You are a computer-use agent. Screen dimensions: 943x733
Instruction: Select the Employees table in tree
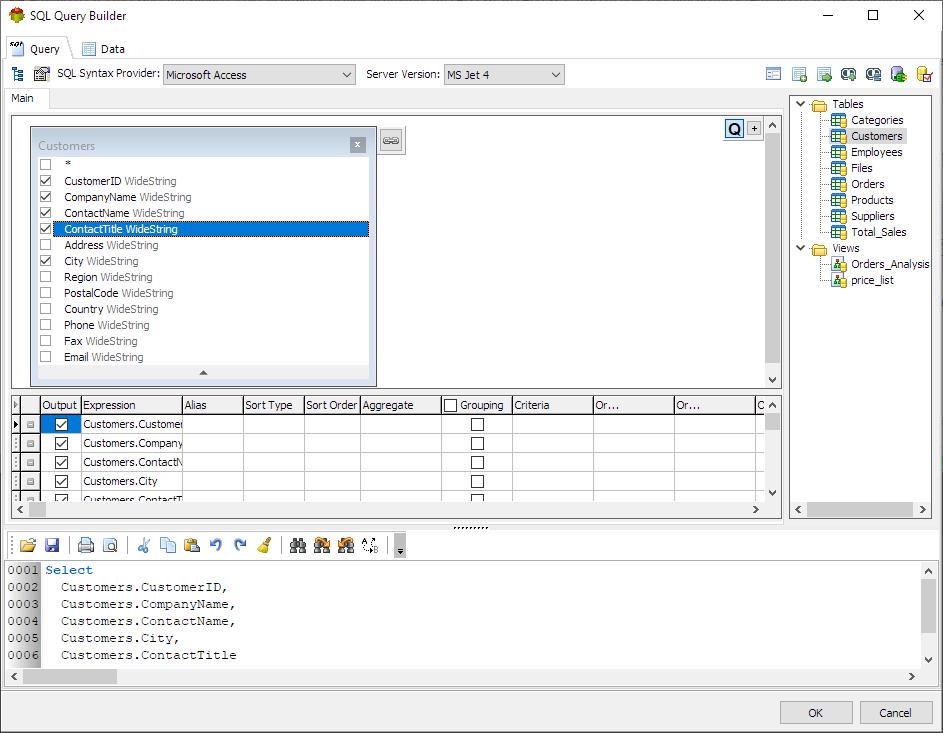point(876,152)
